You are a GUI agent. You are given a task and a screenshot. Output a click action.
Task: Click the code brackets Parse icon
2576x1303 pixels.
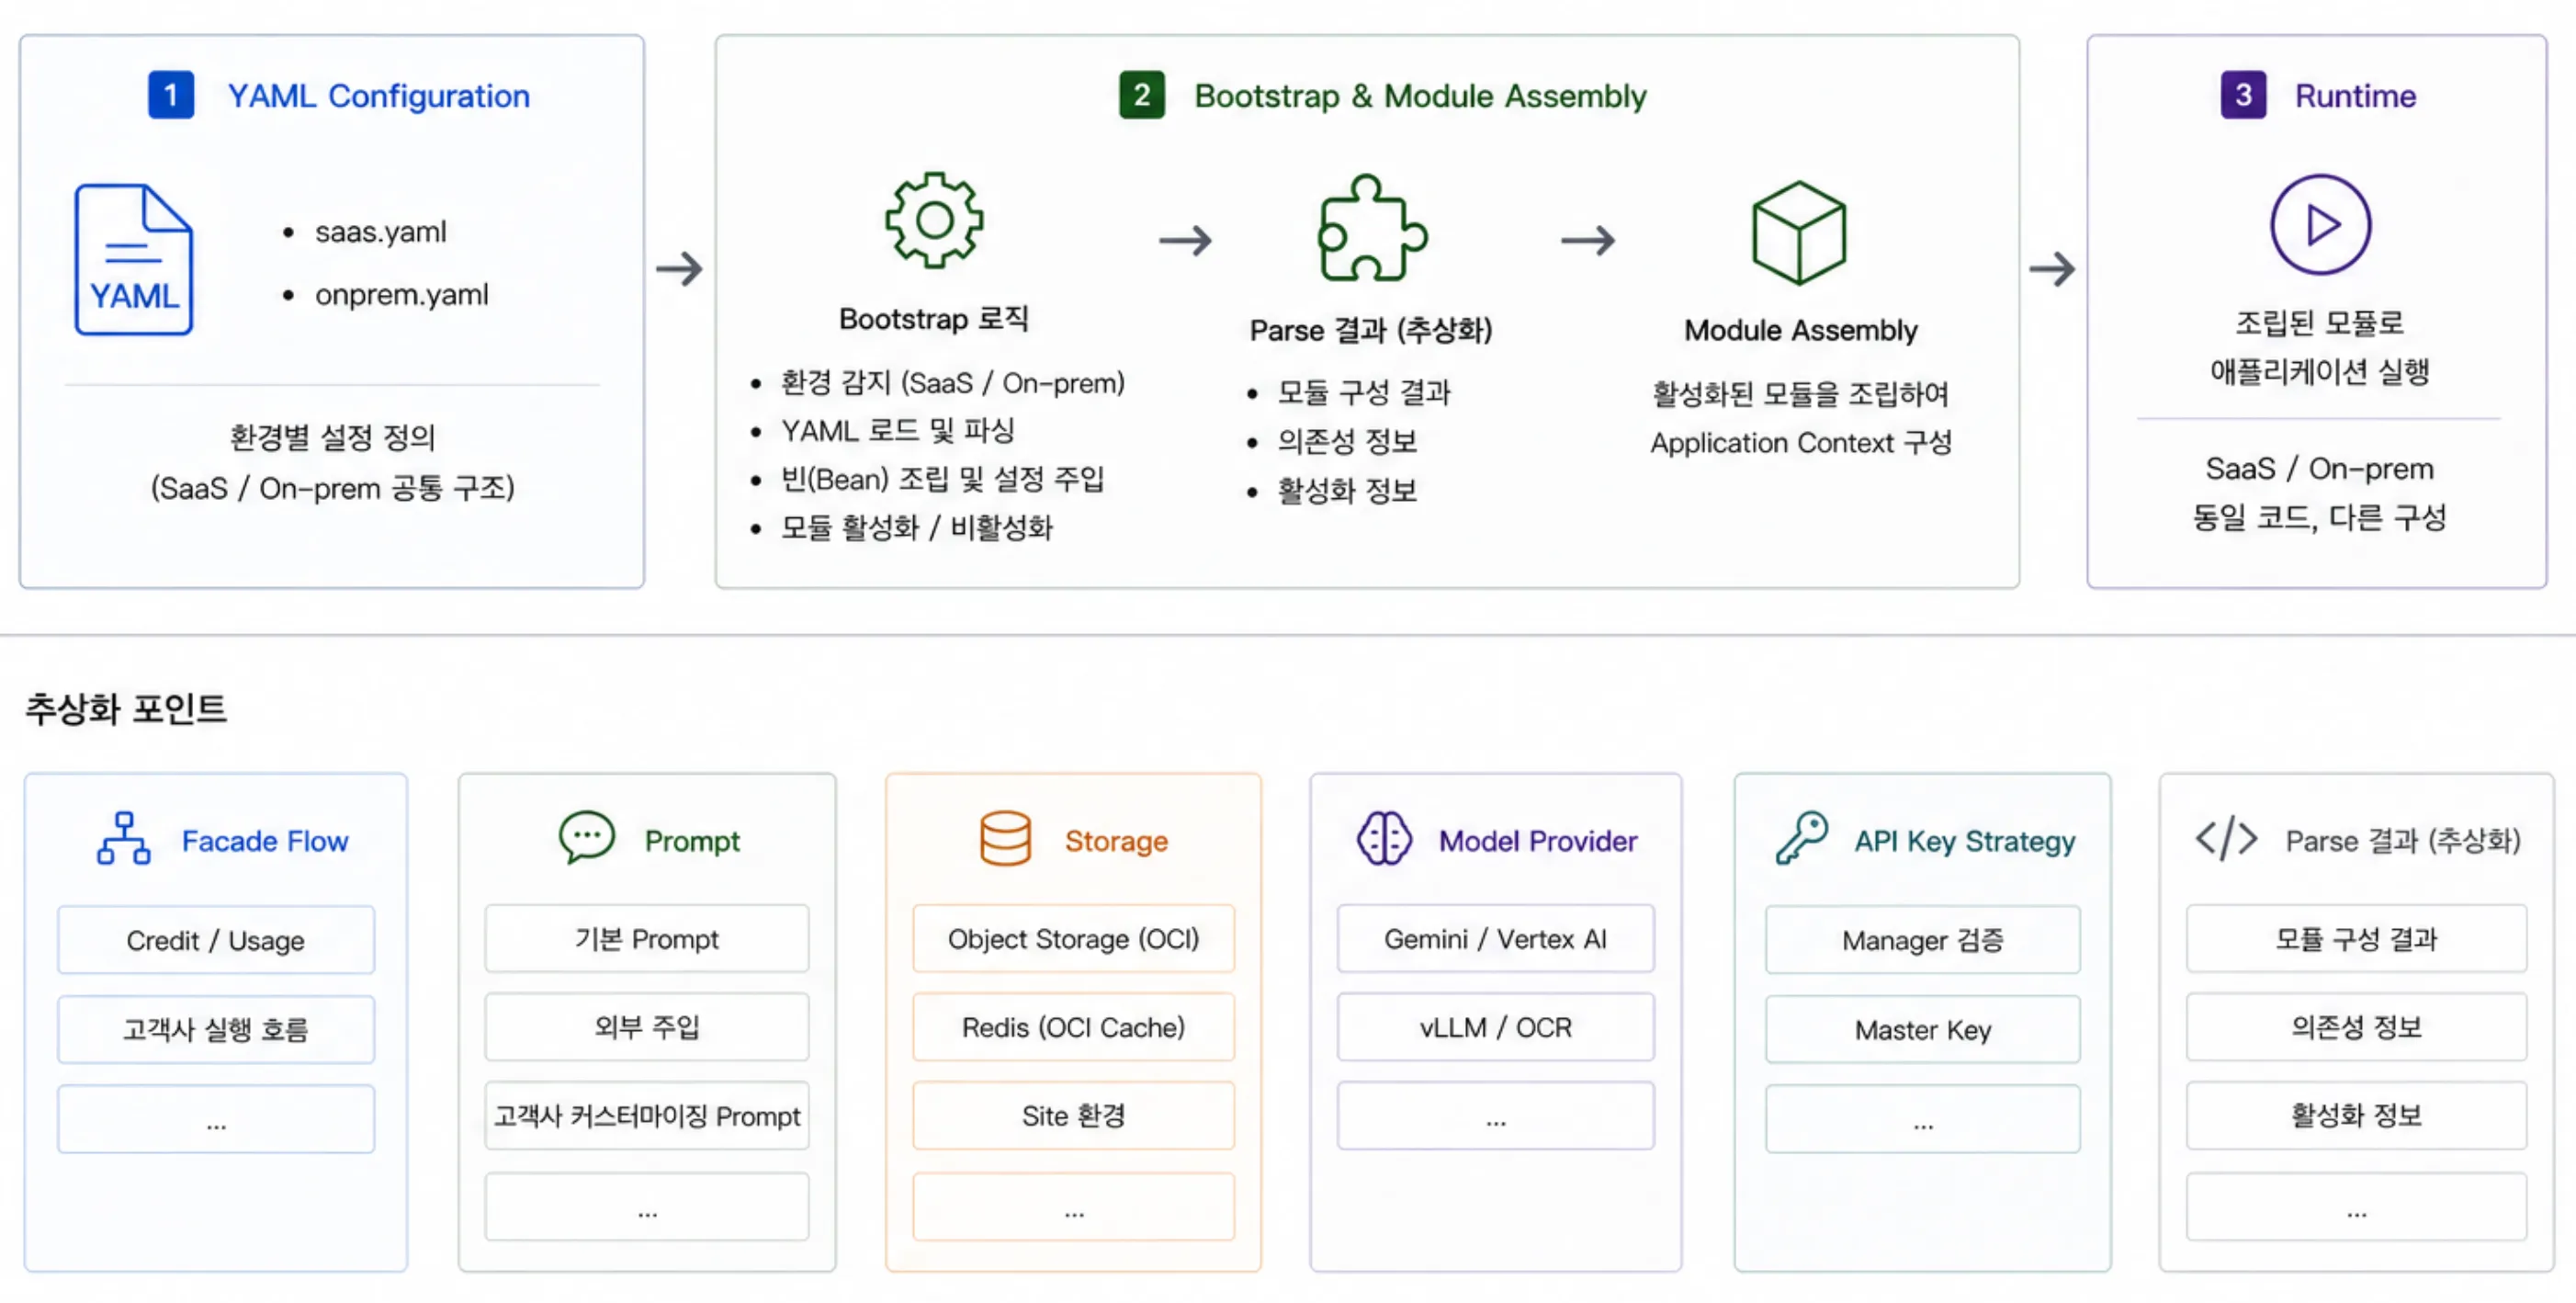[2226, 839]
